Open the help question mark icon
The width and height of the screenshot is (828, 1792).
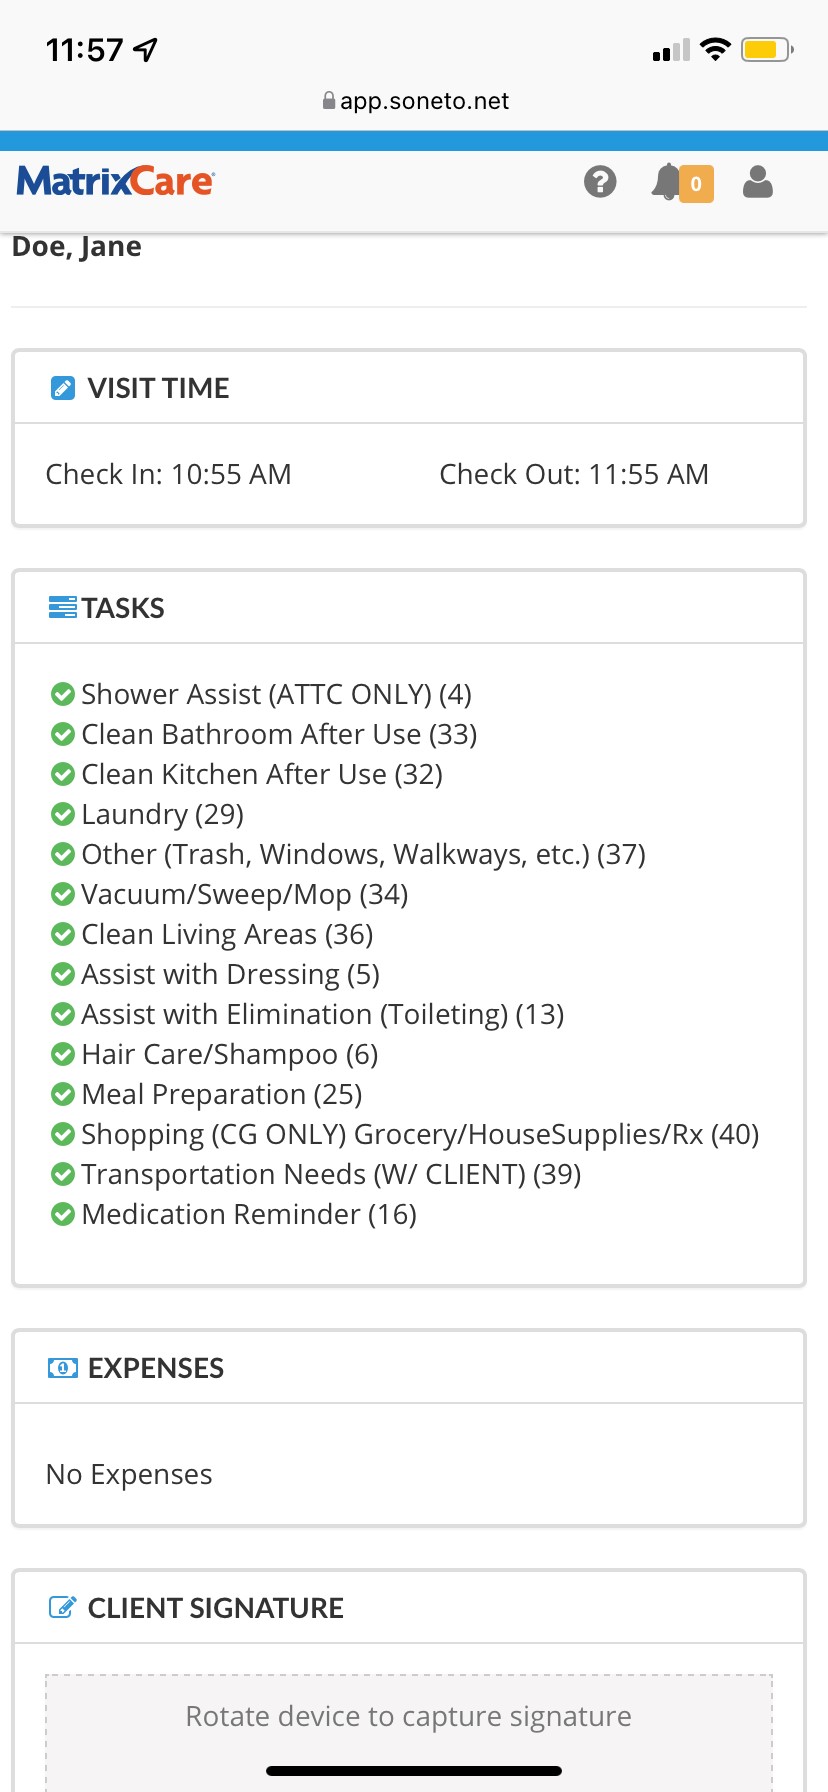[600, 182]
